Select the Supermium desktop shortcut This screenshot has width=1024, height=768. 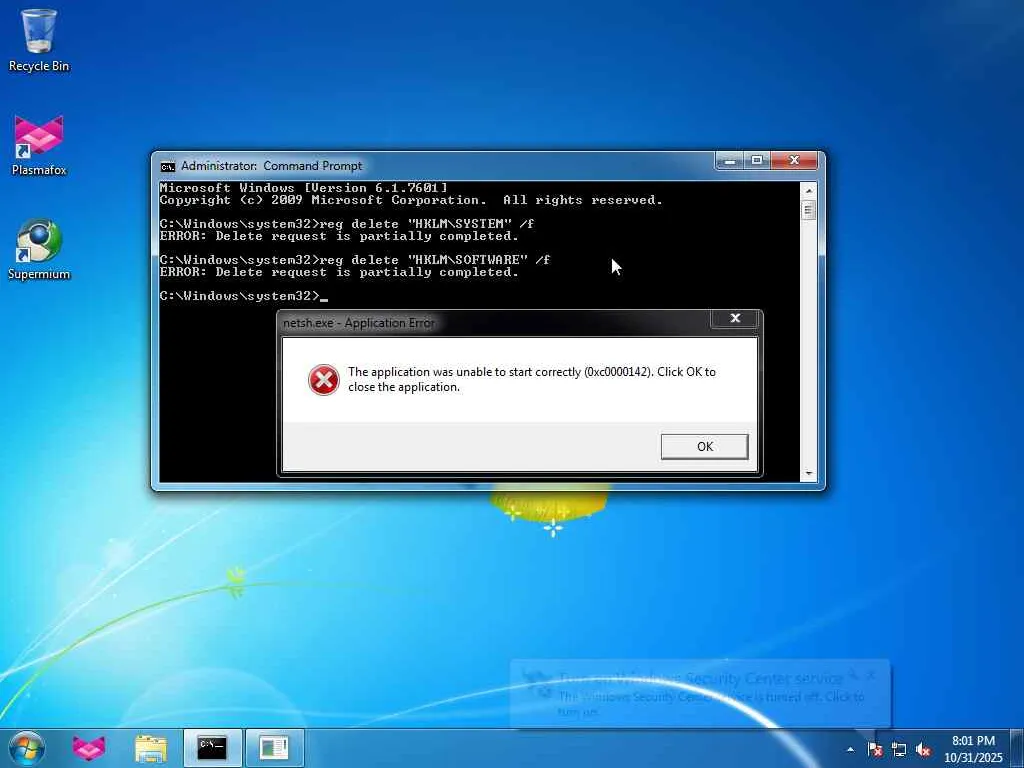point(39,249)
